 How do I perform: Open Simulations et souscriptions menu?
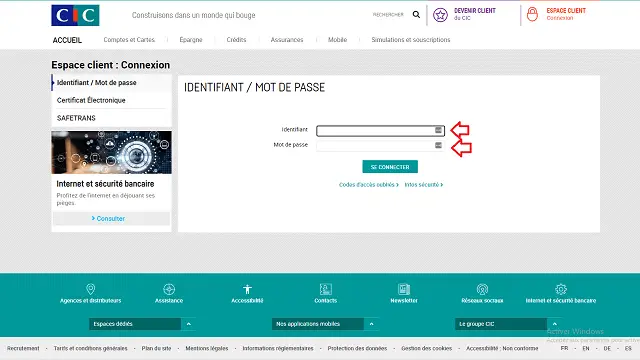click(411, 40)
